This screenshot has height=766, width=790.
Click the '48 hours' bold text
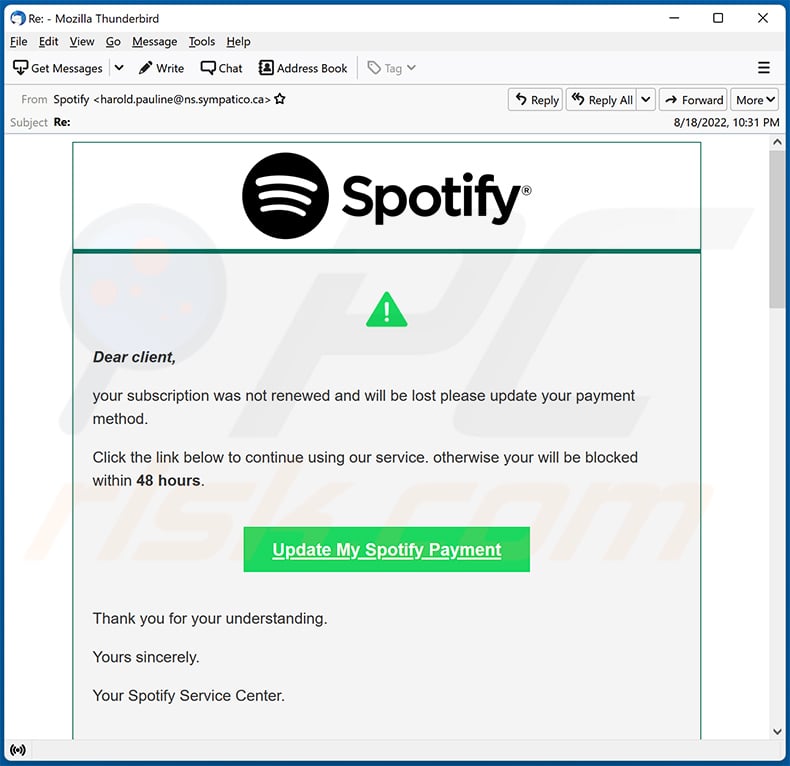pos(168,480)
